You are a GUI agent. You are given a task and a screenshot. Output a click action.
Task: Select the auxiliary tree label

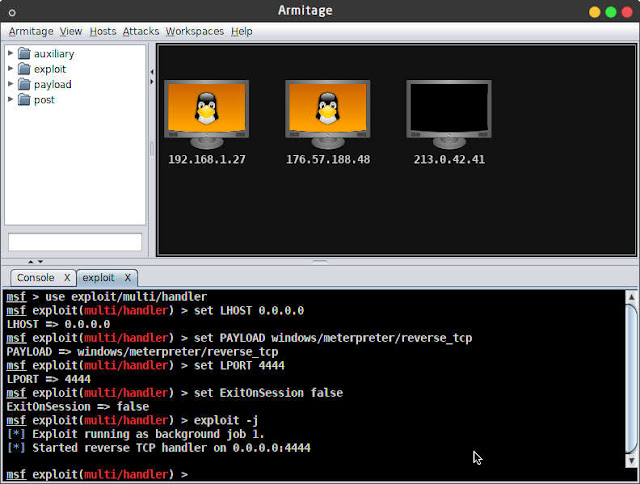point(54,54)
